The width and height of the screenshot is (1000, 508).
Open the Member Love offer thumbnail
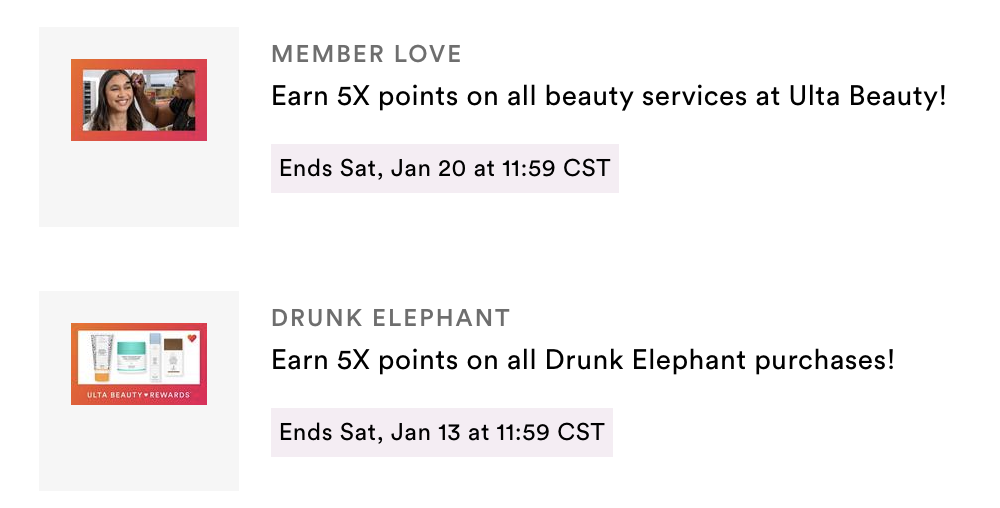(139, 100)
